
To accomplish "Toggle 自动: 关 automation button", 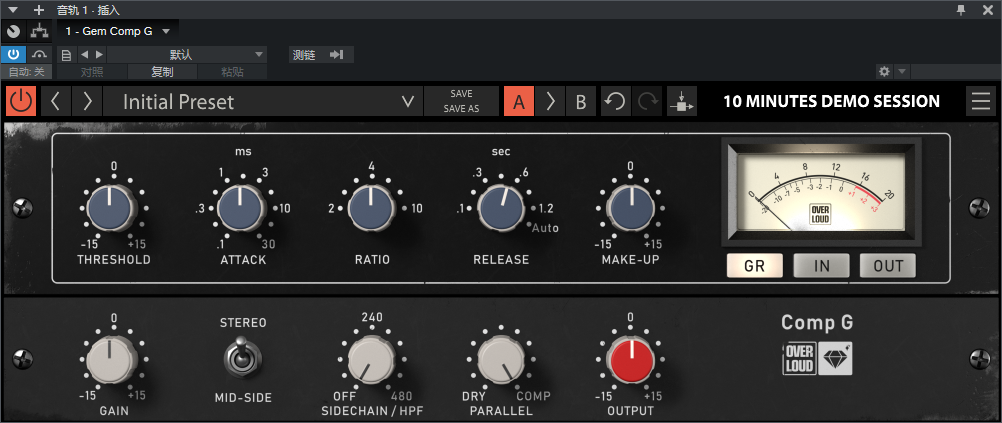I will click(x=26, y=72).
